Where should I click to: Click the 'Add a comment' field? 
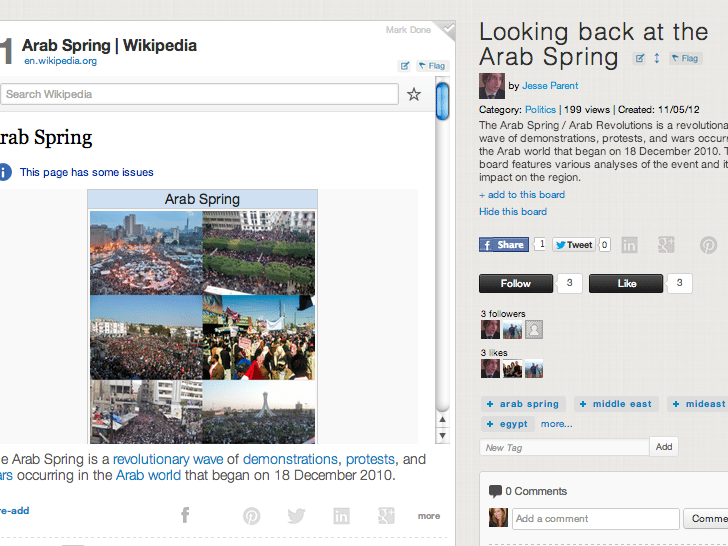pyautogui.click(x=596, y=519)
